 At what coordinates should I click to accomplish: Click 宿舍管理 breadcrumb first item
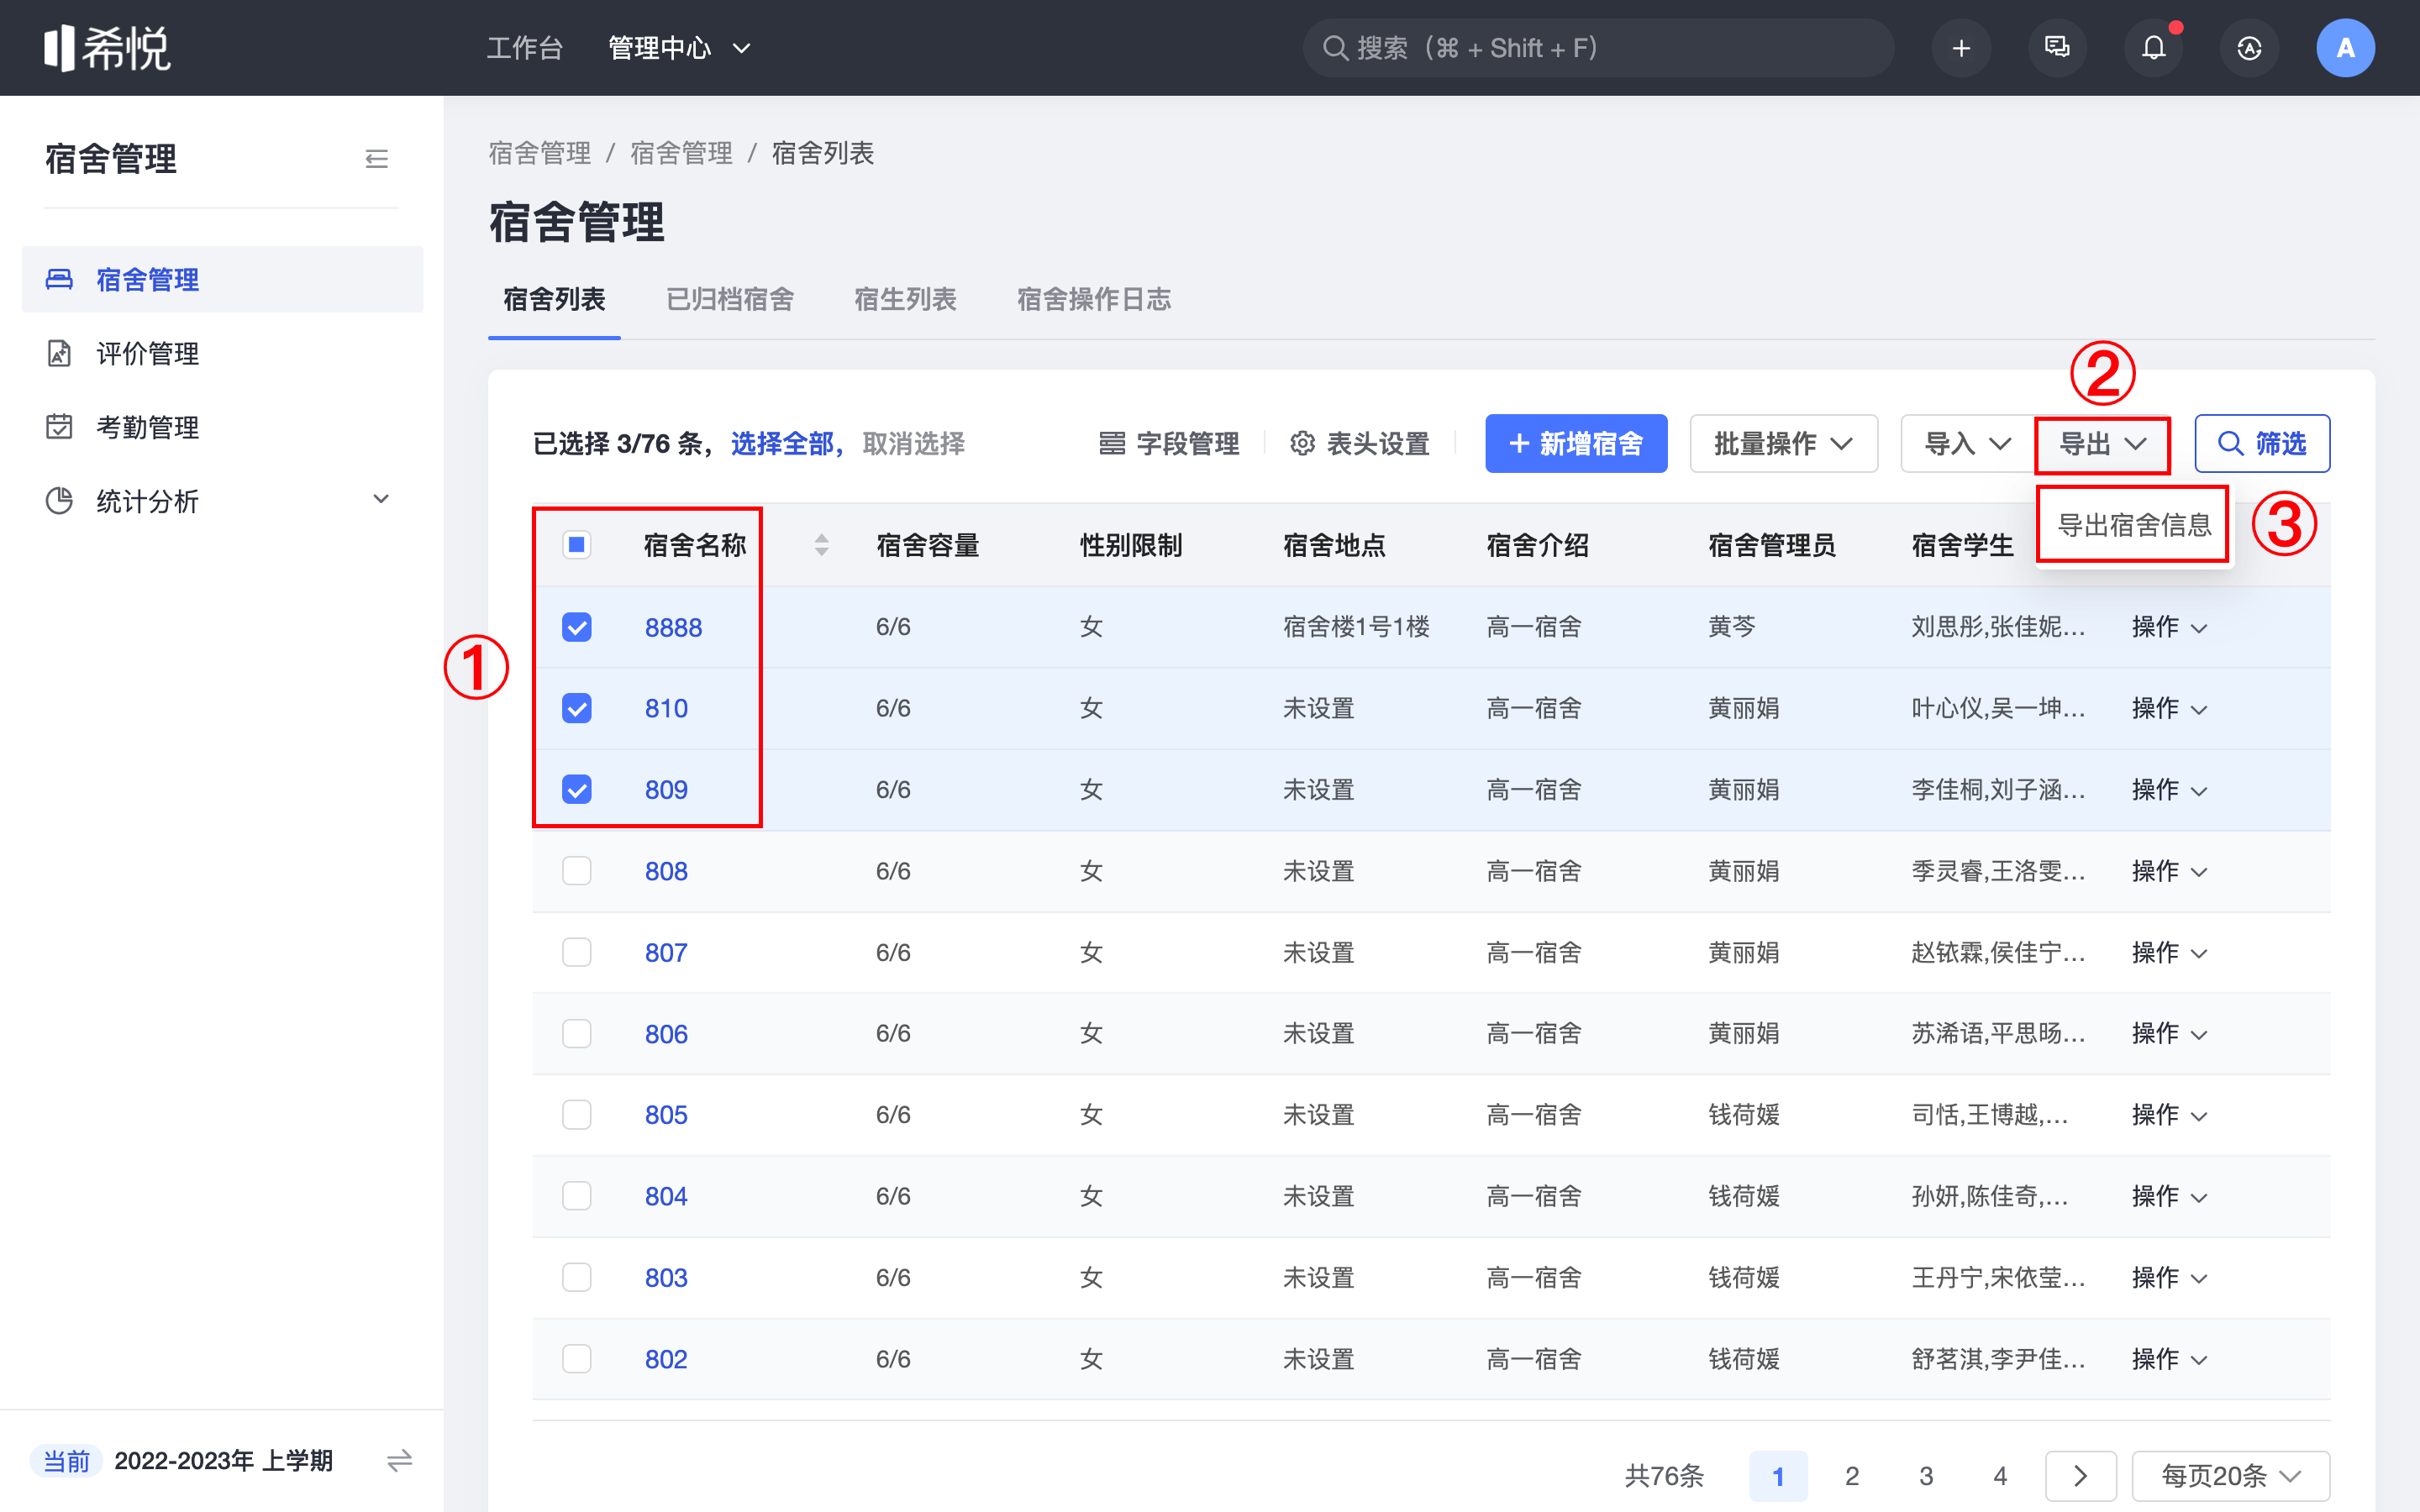(540, 153)
